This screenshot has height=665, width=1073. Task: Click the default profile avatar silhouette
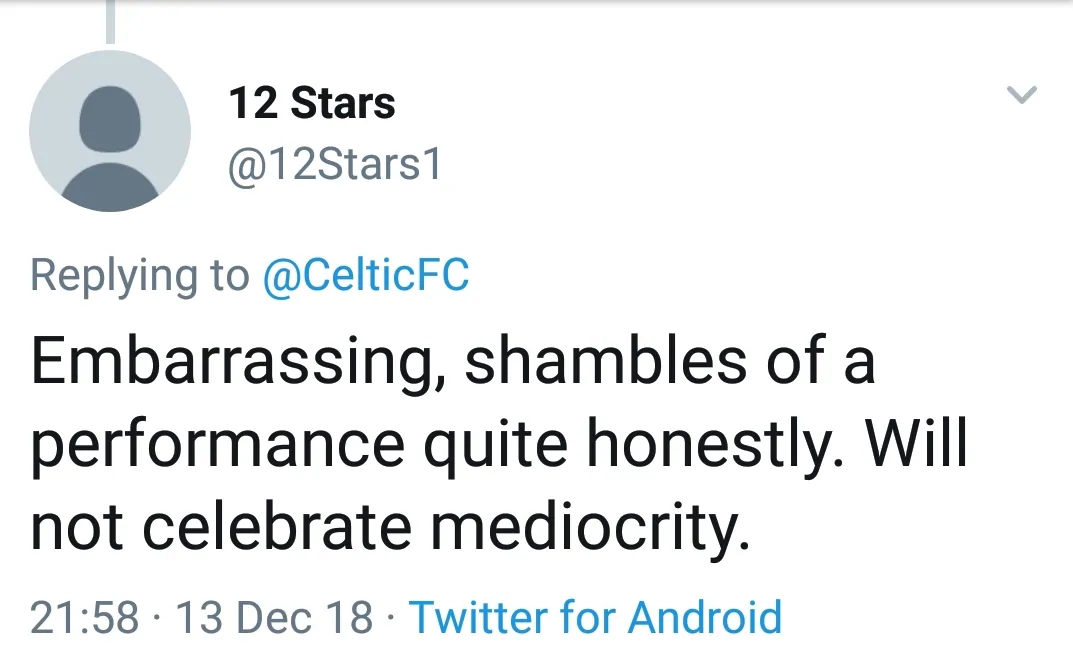point(110,131)
